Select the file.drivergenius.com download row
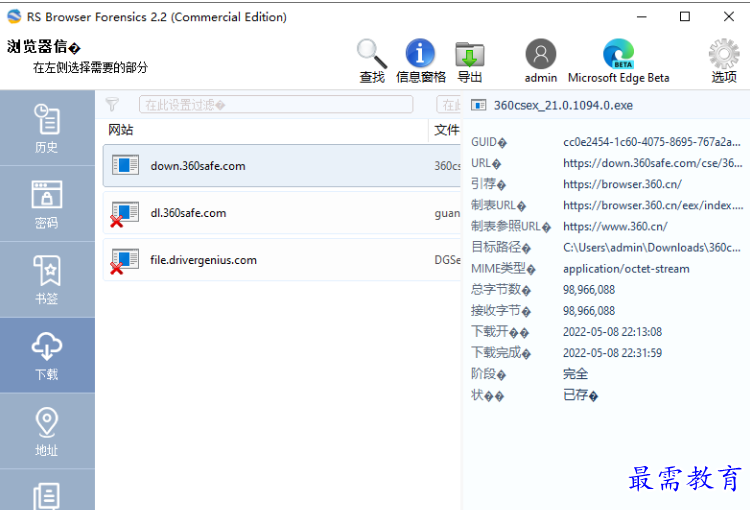750x510 pixels. [x=282, y=260]
